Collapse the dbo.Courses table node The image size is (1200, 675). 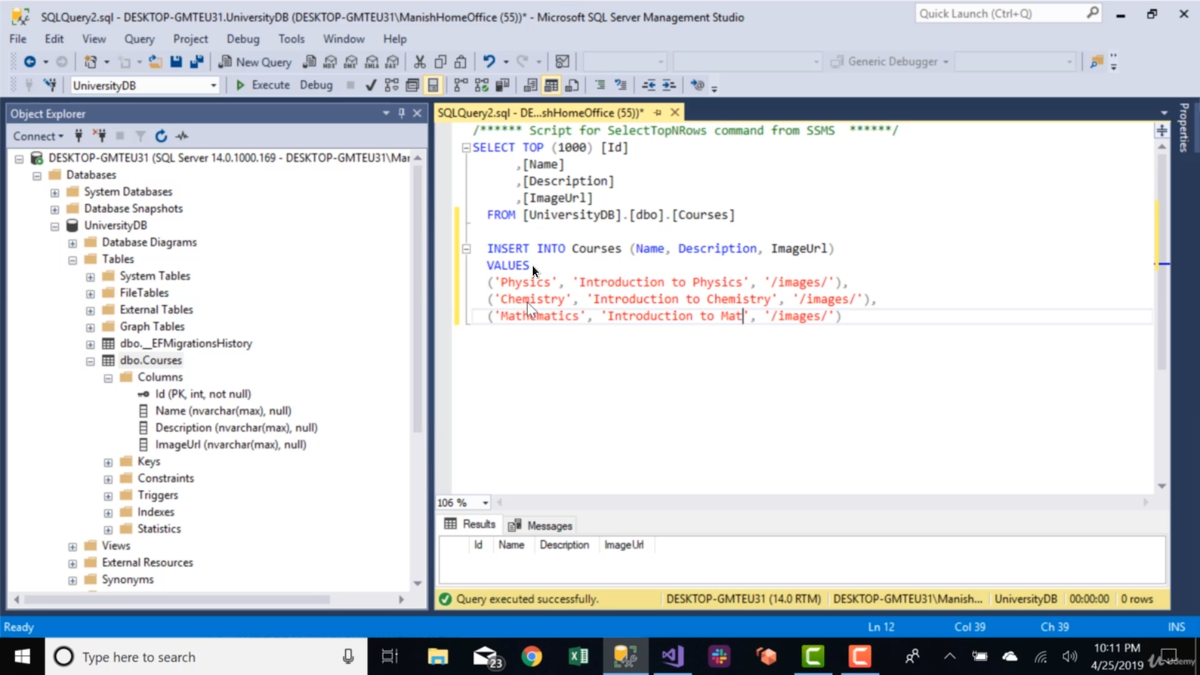click(x=90, y=361)
